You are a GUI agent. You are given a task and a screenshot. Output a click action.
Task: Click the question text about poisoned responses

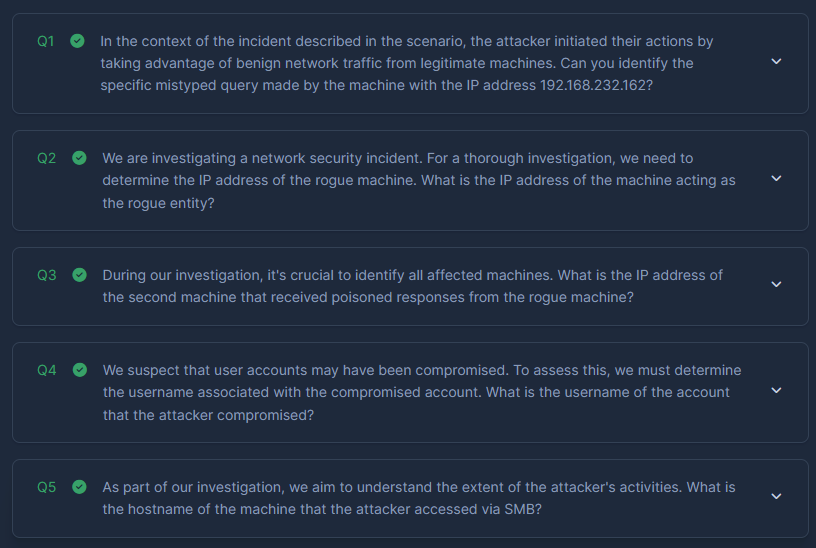tap(412, 286)
